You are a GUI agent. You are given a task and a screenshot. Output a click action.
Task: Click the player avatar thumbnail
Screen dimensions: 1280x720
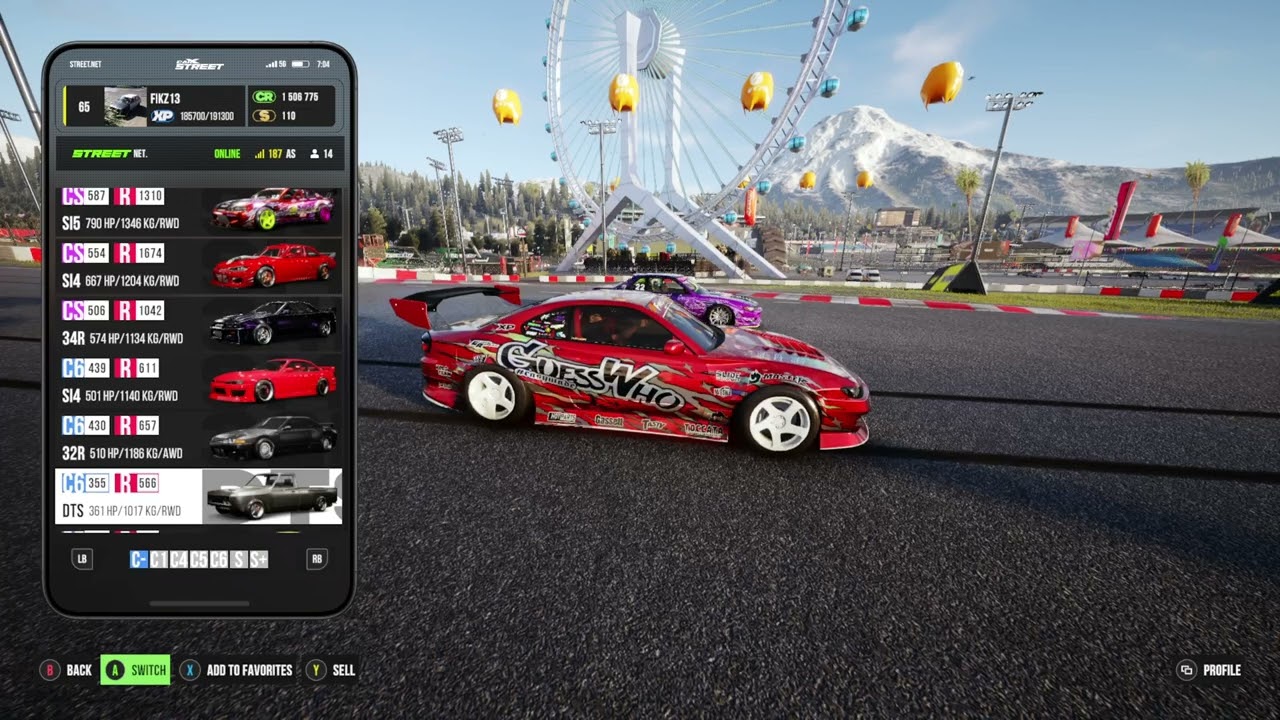tap(125, 106)
